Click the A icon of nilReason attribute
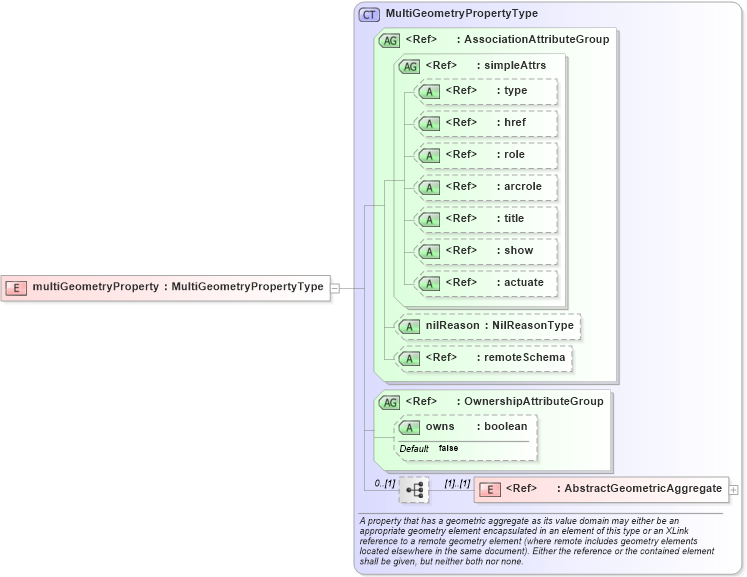747x577 pixels. (409, 327)
